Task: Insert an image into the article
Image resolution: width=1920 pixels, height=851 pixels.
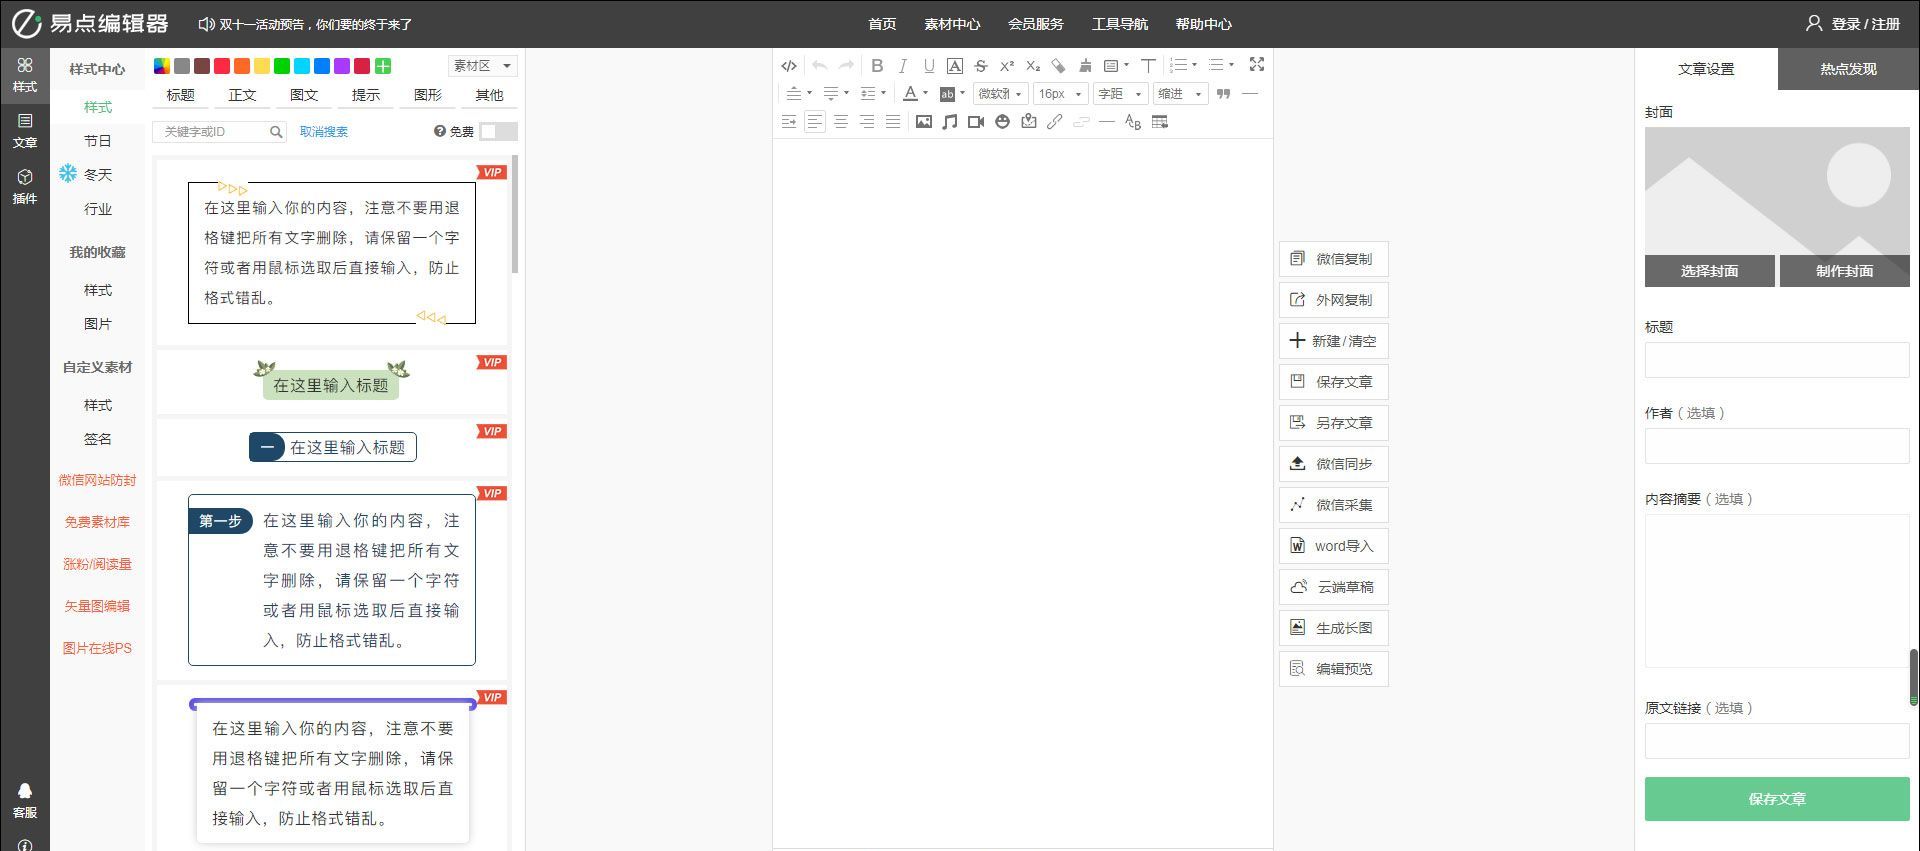Action: point(924,122)
